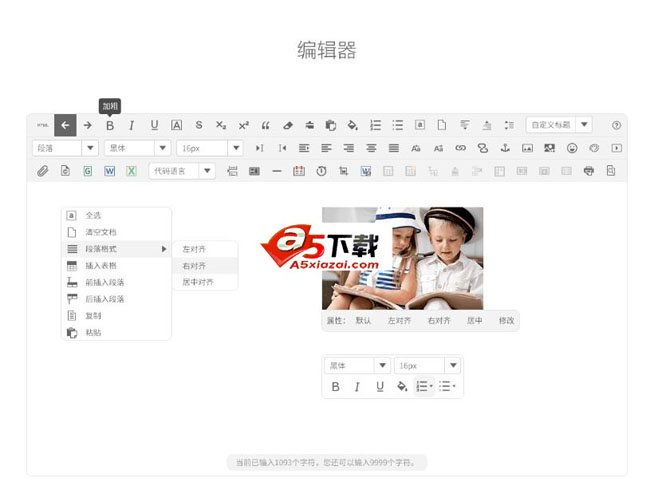Image resolution: width=650 pixels, height=502 pixels.
Task: Toggle bold in the main toolbar
Action: pos(110,125)
